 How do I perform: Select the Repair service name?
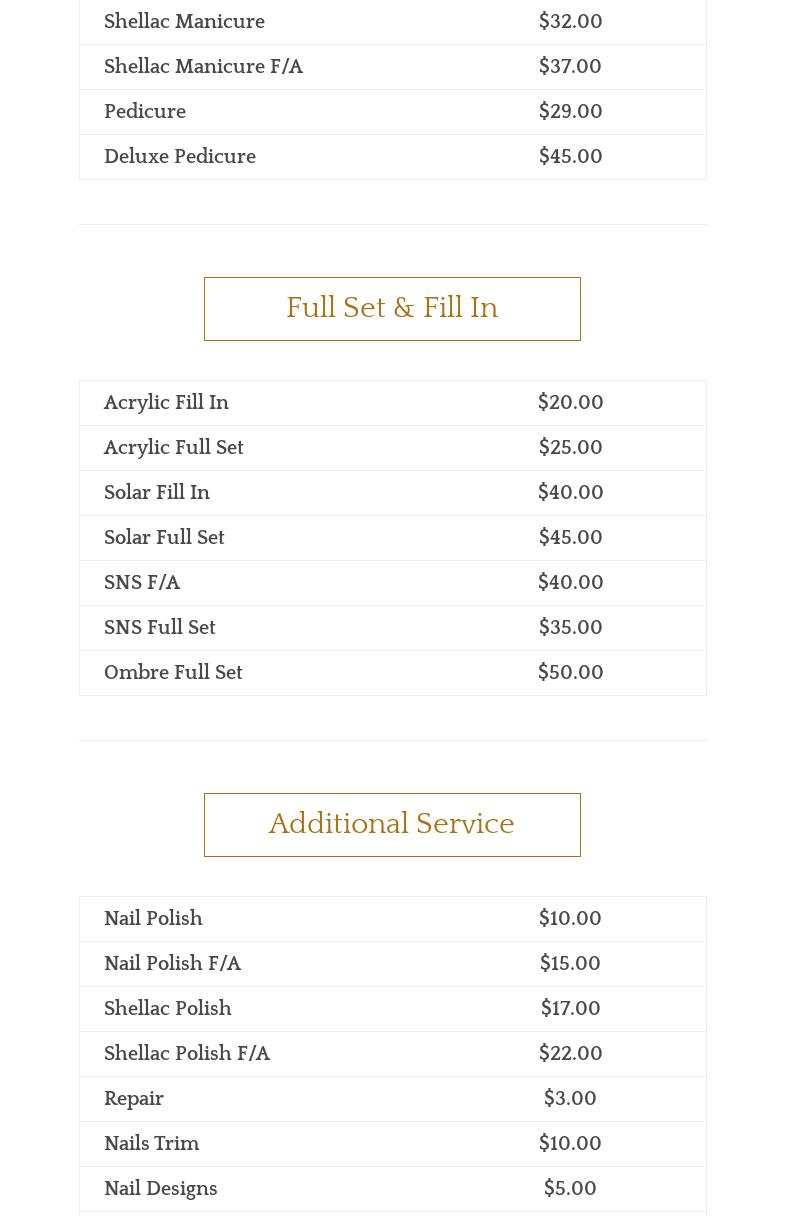tap(134, 1099)
